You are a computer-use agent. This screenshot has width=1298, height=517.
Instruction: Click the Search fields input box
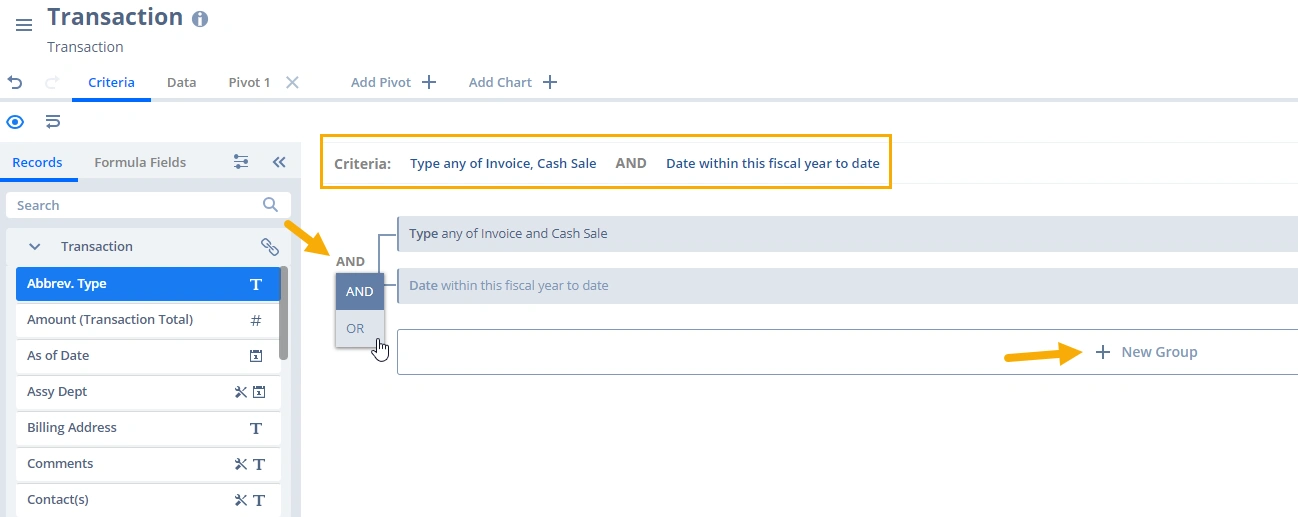click(135, 205)
